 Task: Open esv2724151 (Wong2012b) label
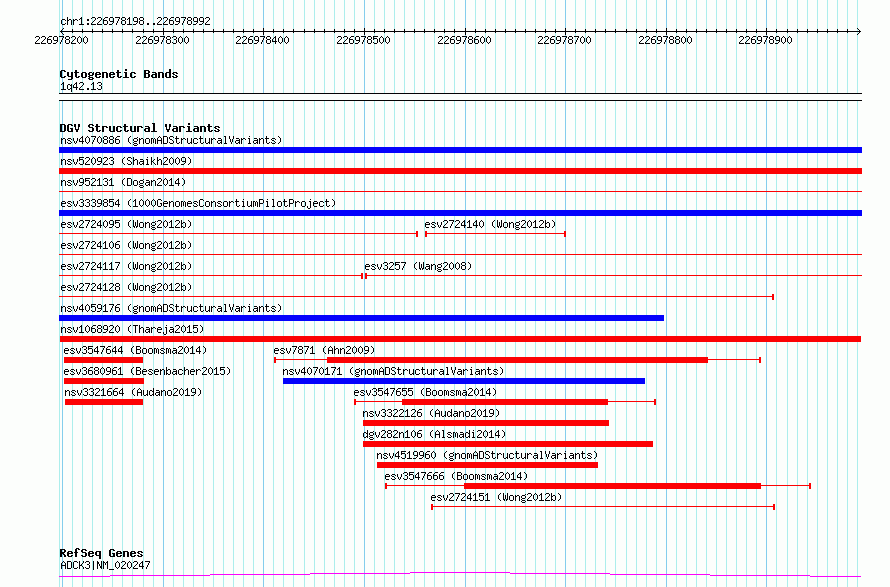[x=496, y=497]
